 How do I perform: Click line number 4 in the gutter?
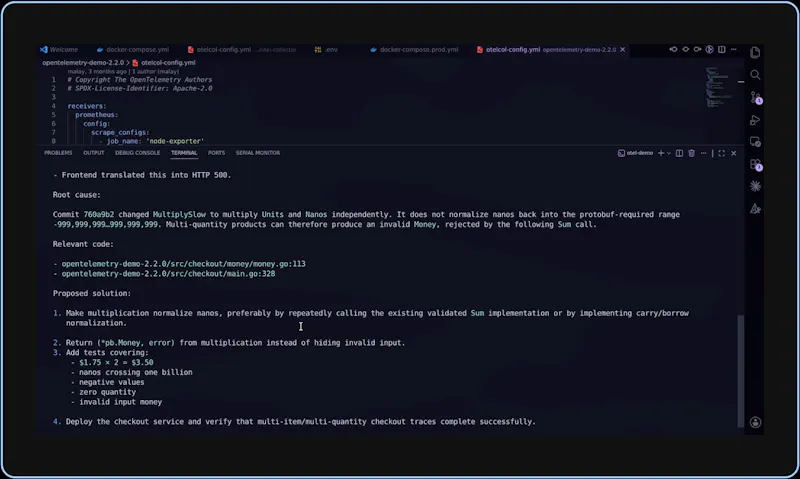point(53,106)
